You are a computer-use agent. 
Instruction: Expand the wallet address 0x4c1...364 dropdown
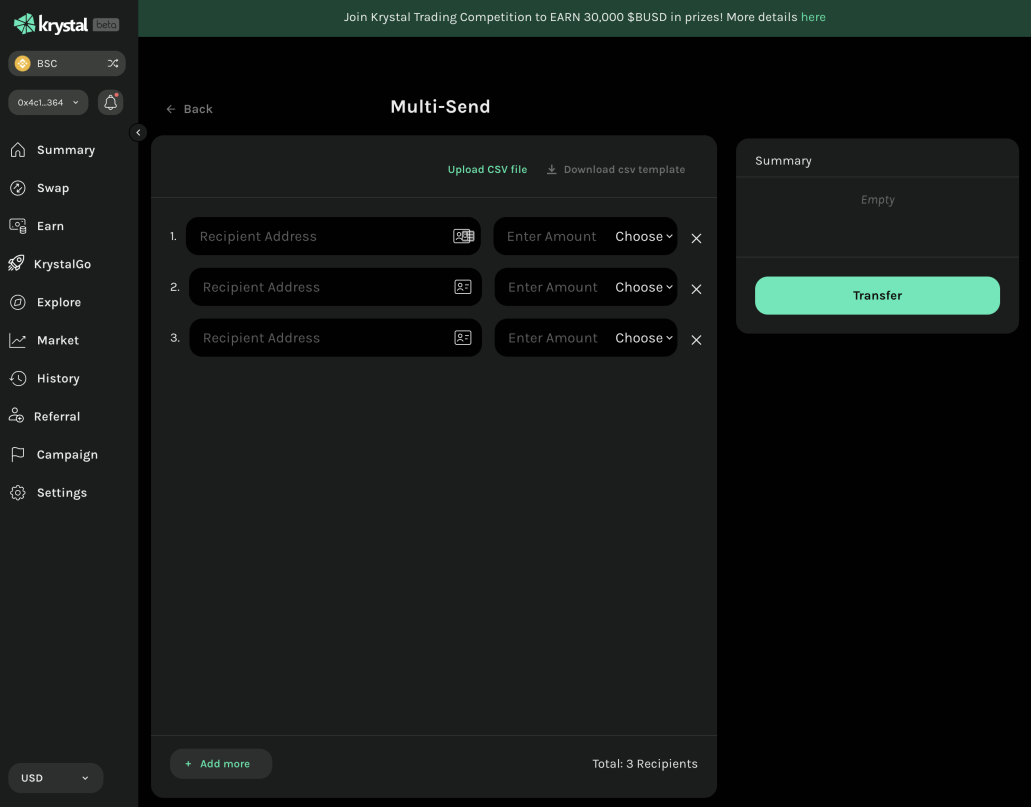48,103
